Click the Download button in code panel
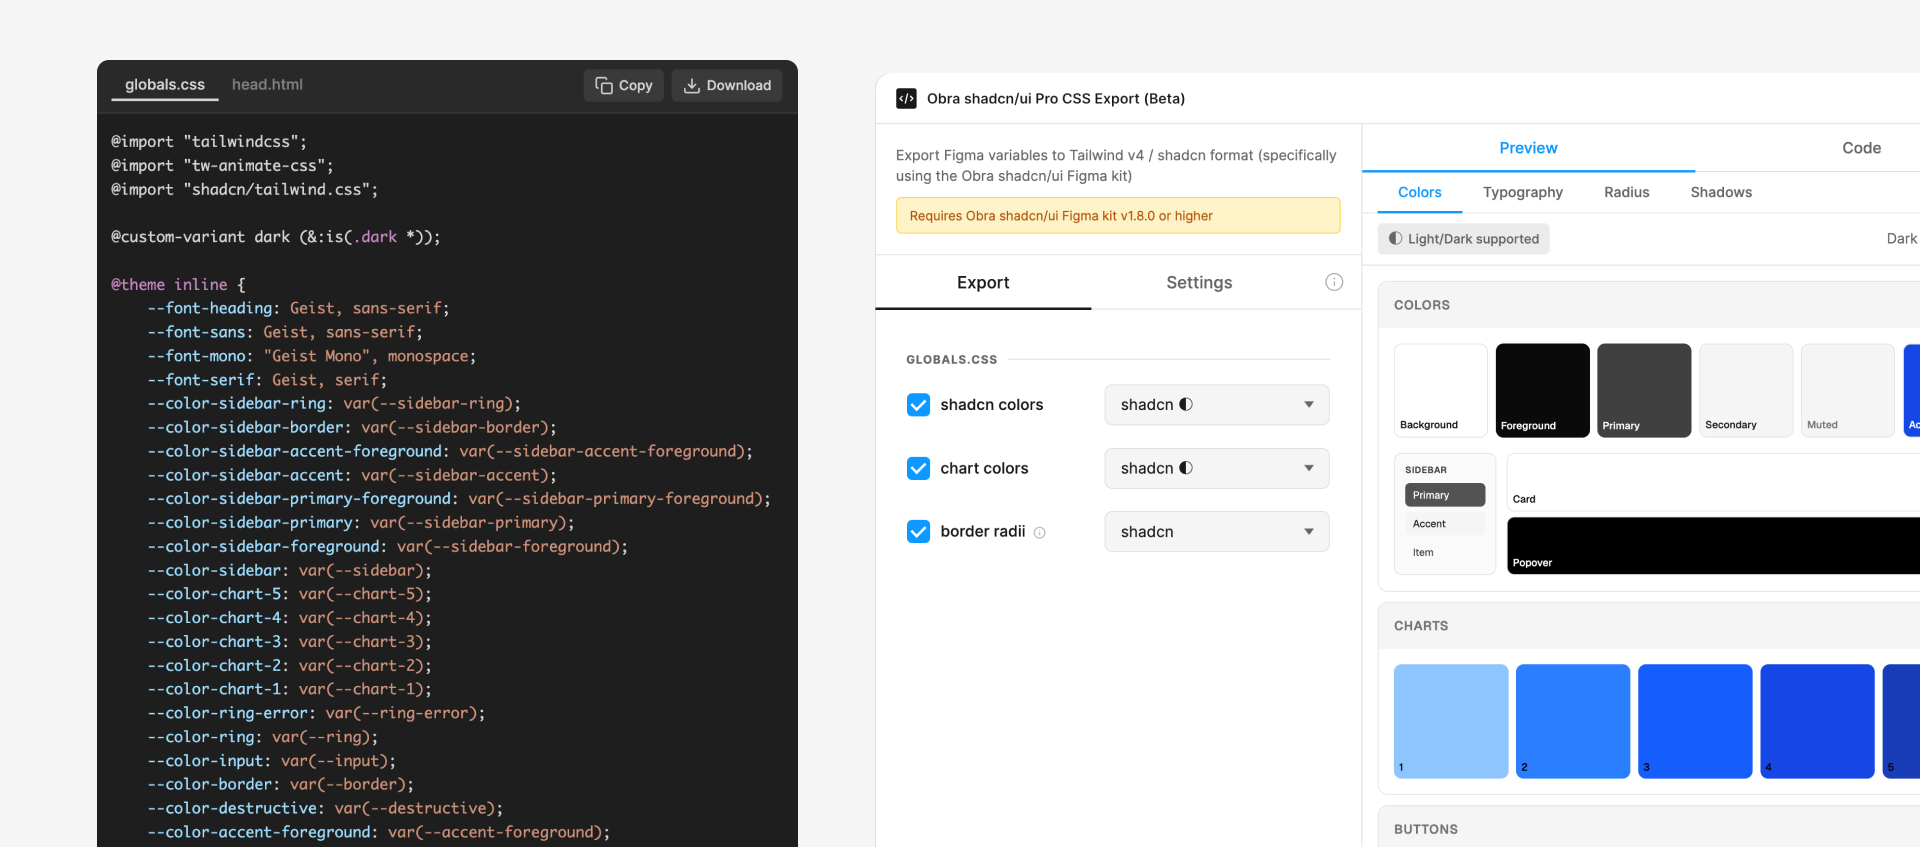The height and width of the screenshot is (847, 1920). point(727,85)
